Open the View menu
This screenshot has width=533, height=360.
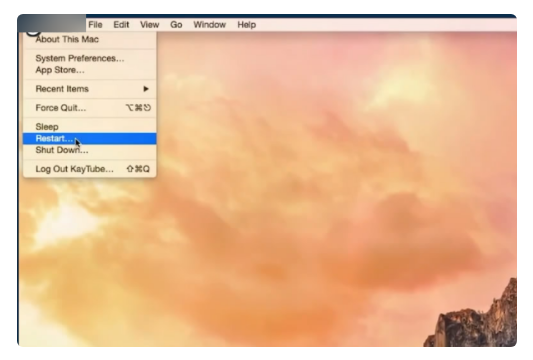tap(150, 25)
